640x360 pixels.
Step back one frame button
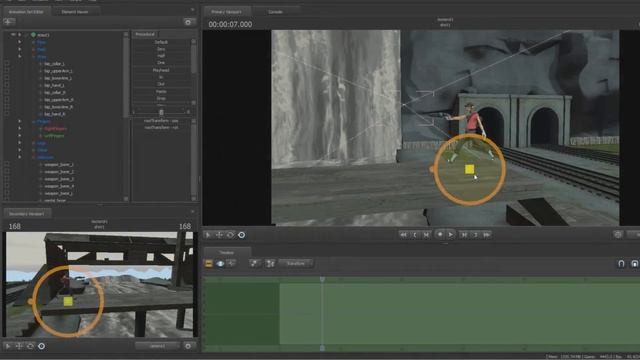click(426, 235)
